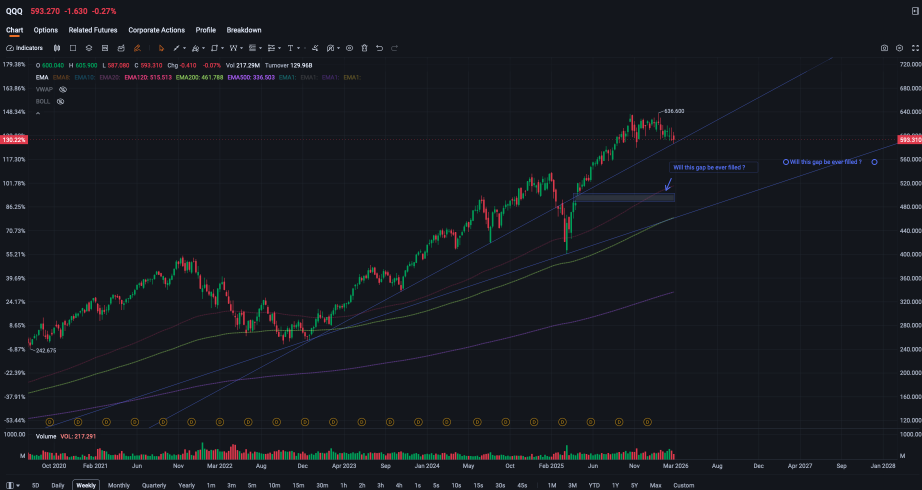
Task: Select the rectangle shape tool
Action: pos(215,48)
